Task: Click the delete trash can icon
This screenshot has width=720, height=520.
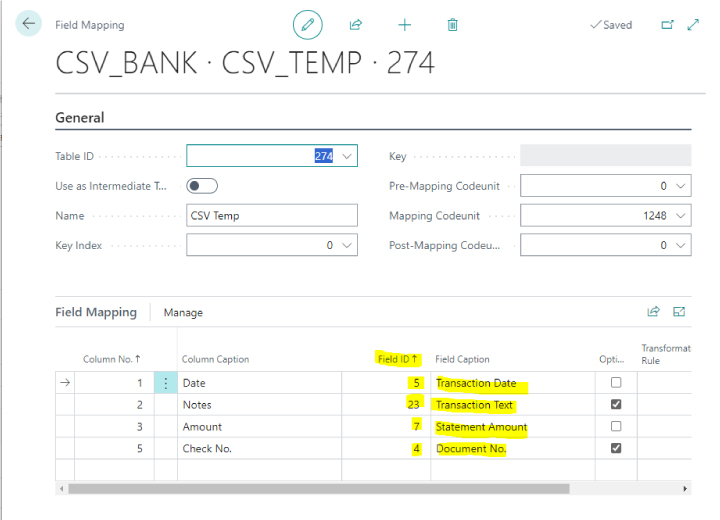Action: [x=452, y=24]
